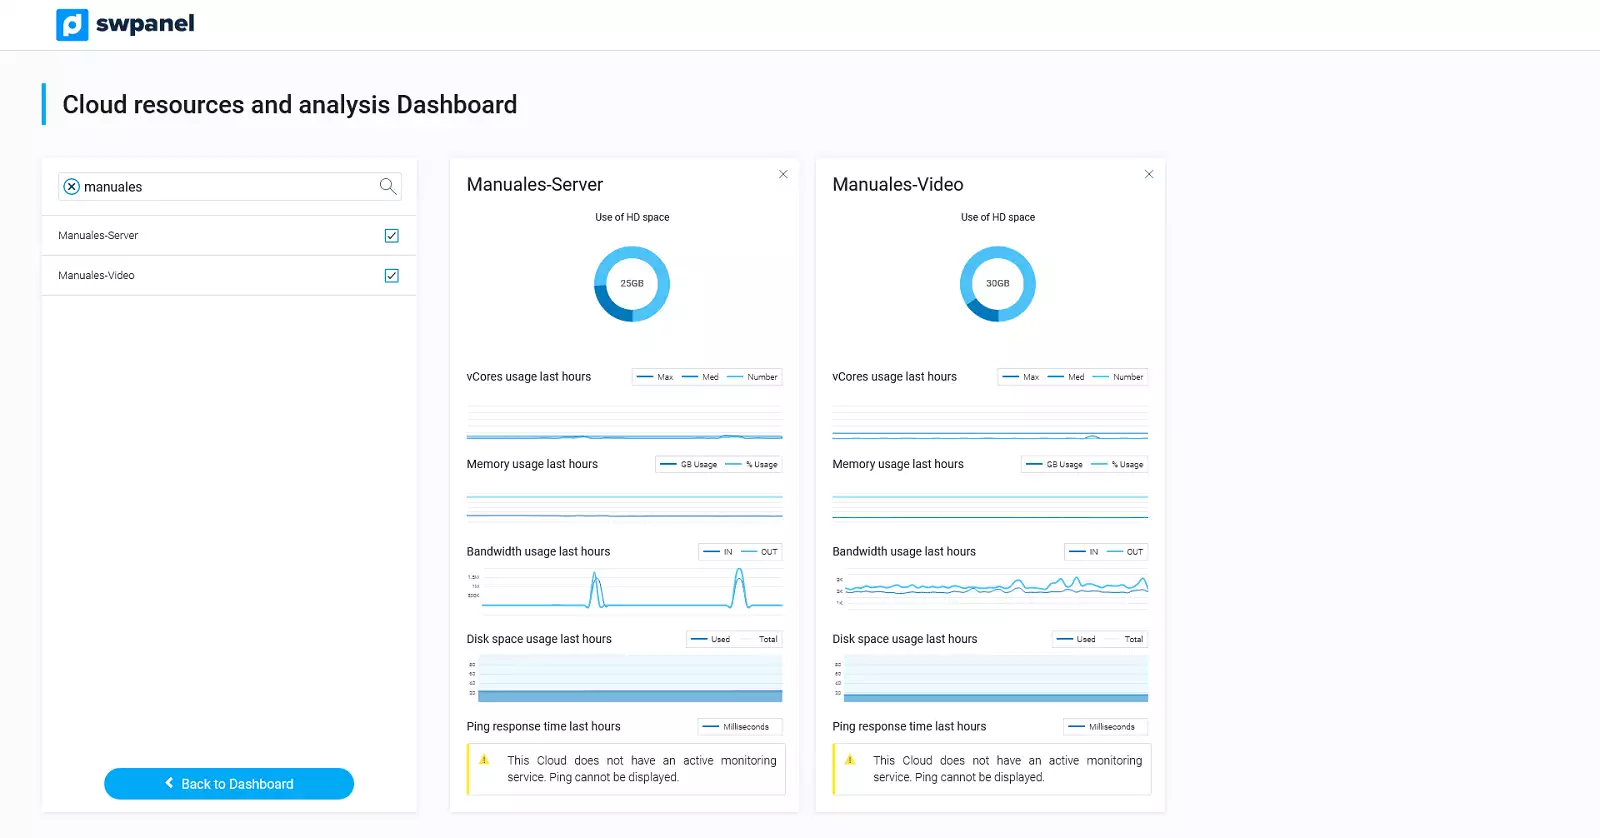Click the swpanel brand name link
The image size is (1600, 838).
[145, 24]
